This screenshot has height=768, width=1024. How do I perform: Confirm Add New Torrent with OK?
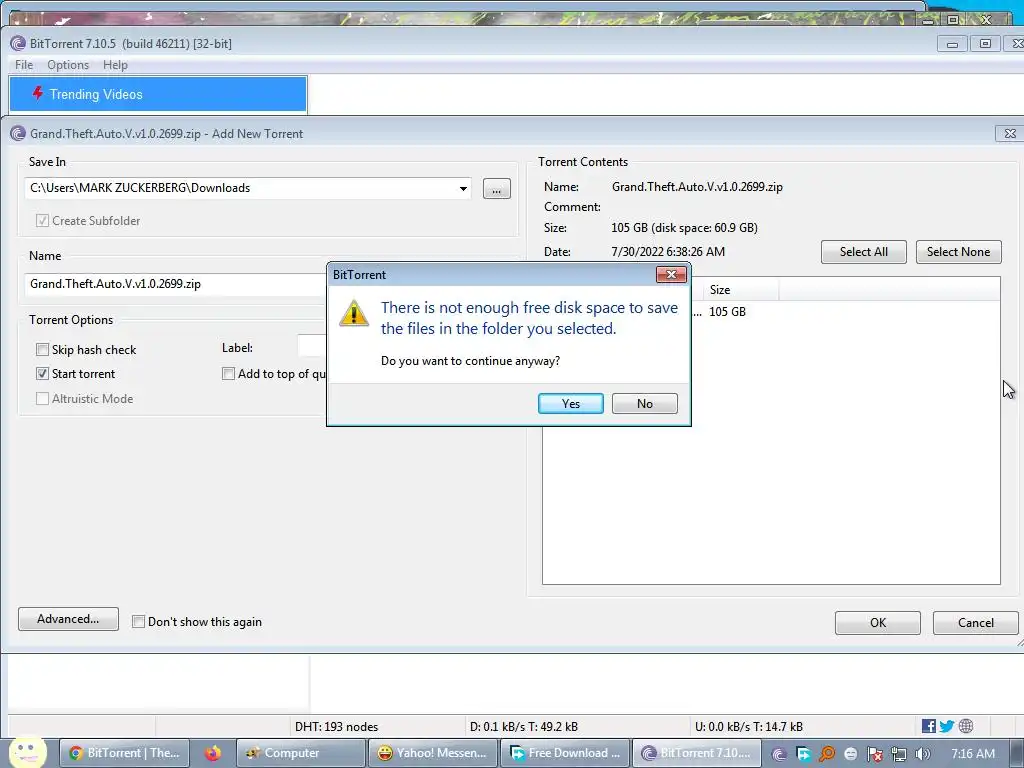click(x=878, y=623)
